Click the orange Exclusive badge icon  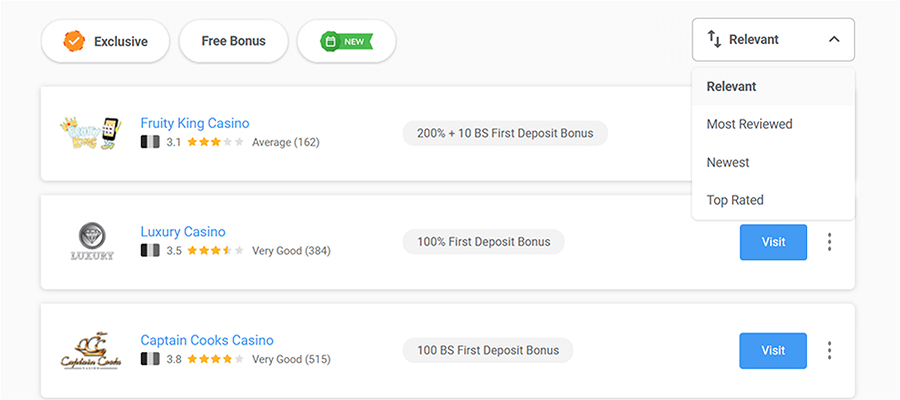(74, 41)
